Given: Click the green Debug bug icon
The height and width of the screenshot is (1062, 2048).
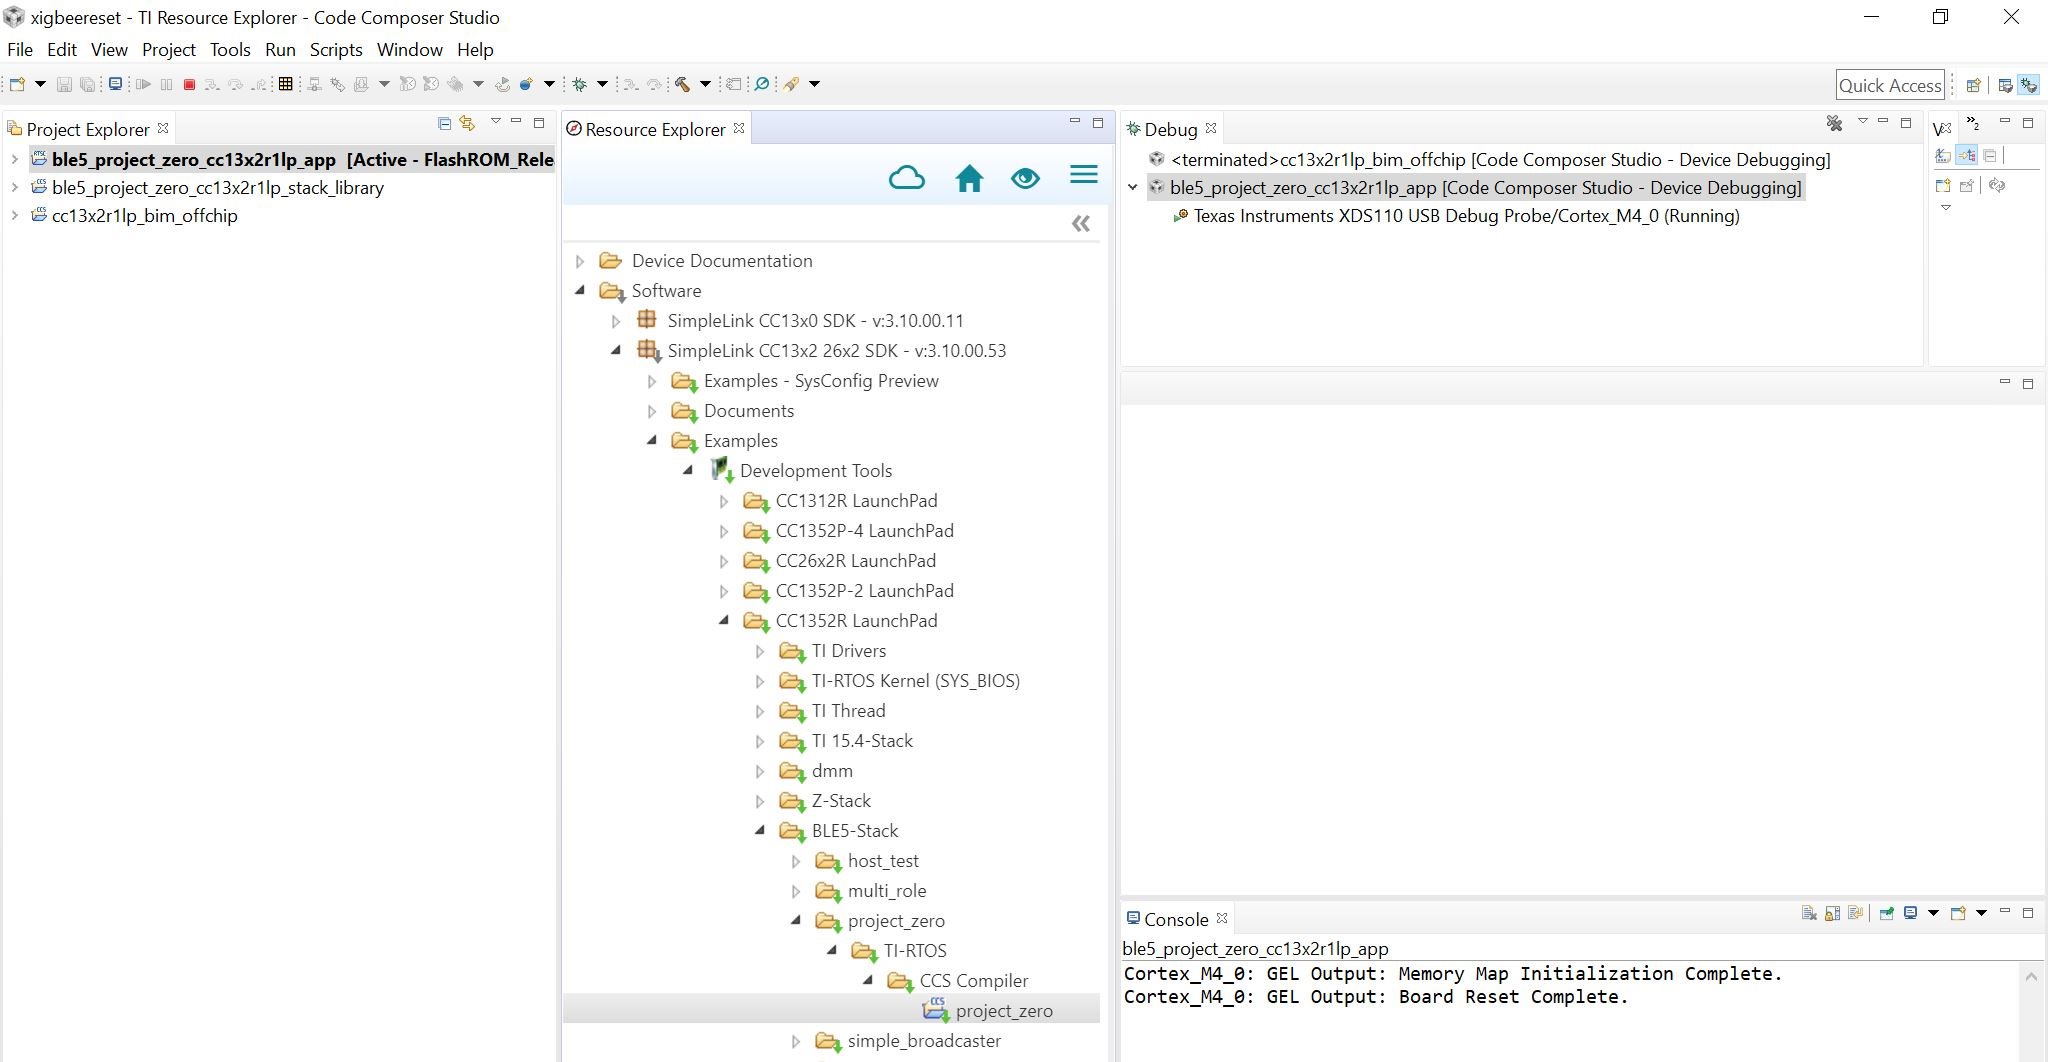Looking at the screenshot, I should pos(580,84).
